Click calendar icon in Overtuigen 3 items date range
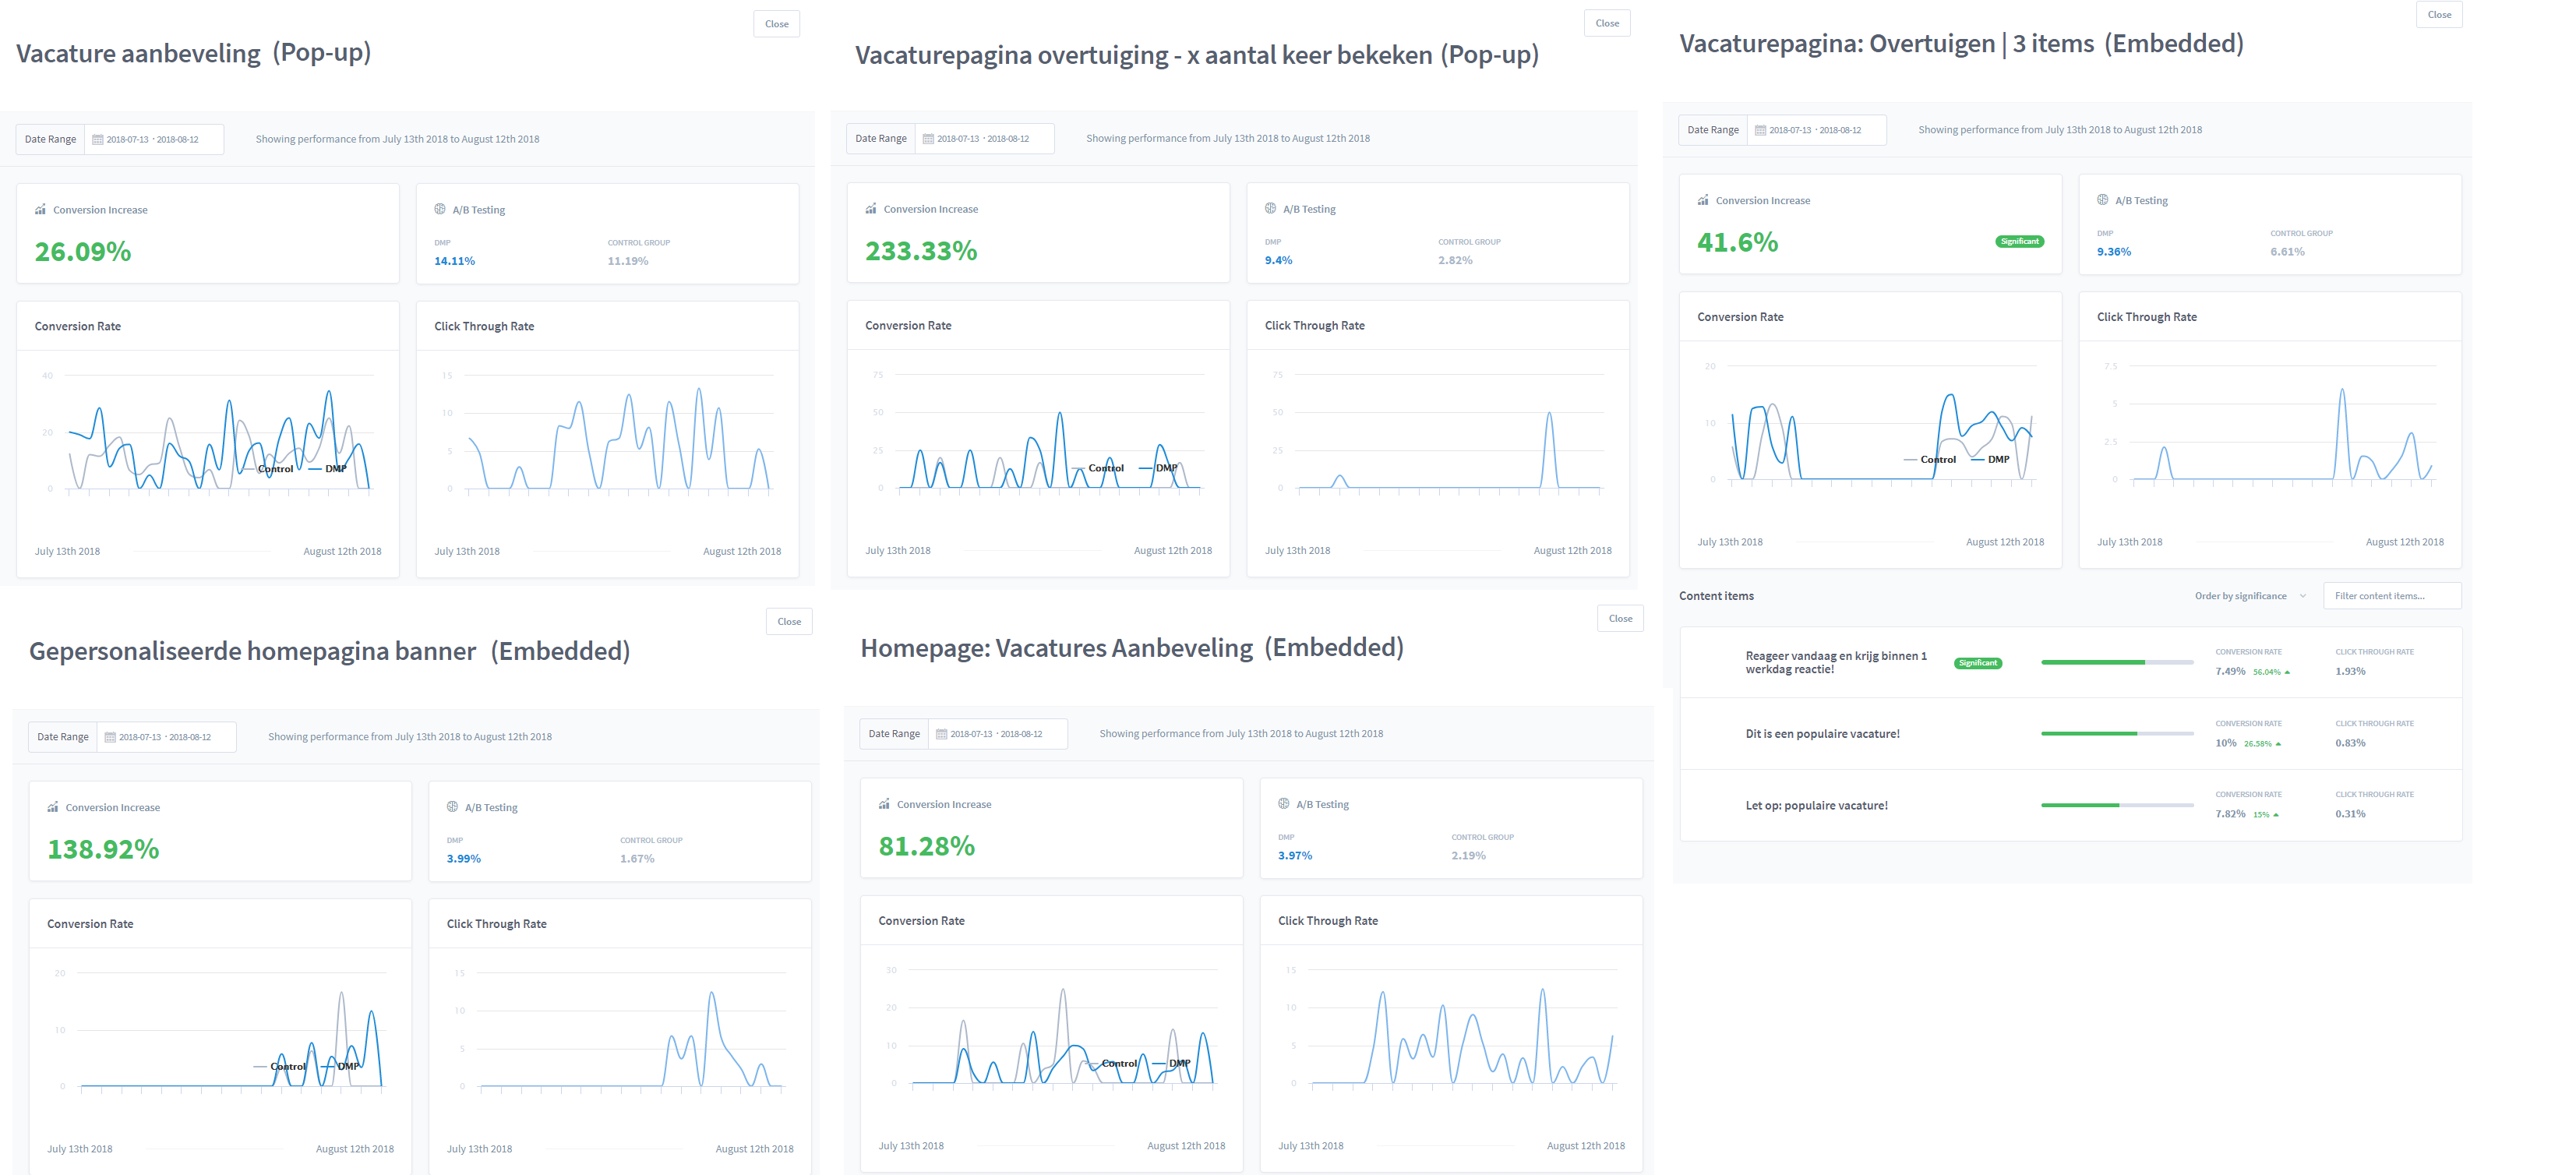The width and height of the screenshot is (2576, 1175). point(1760,130)
